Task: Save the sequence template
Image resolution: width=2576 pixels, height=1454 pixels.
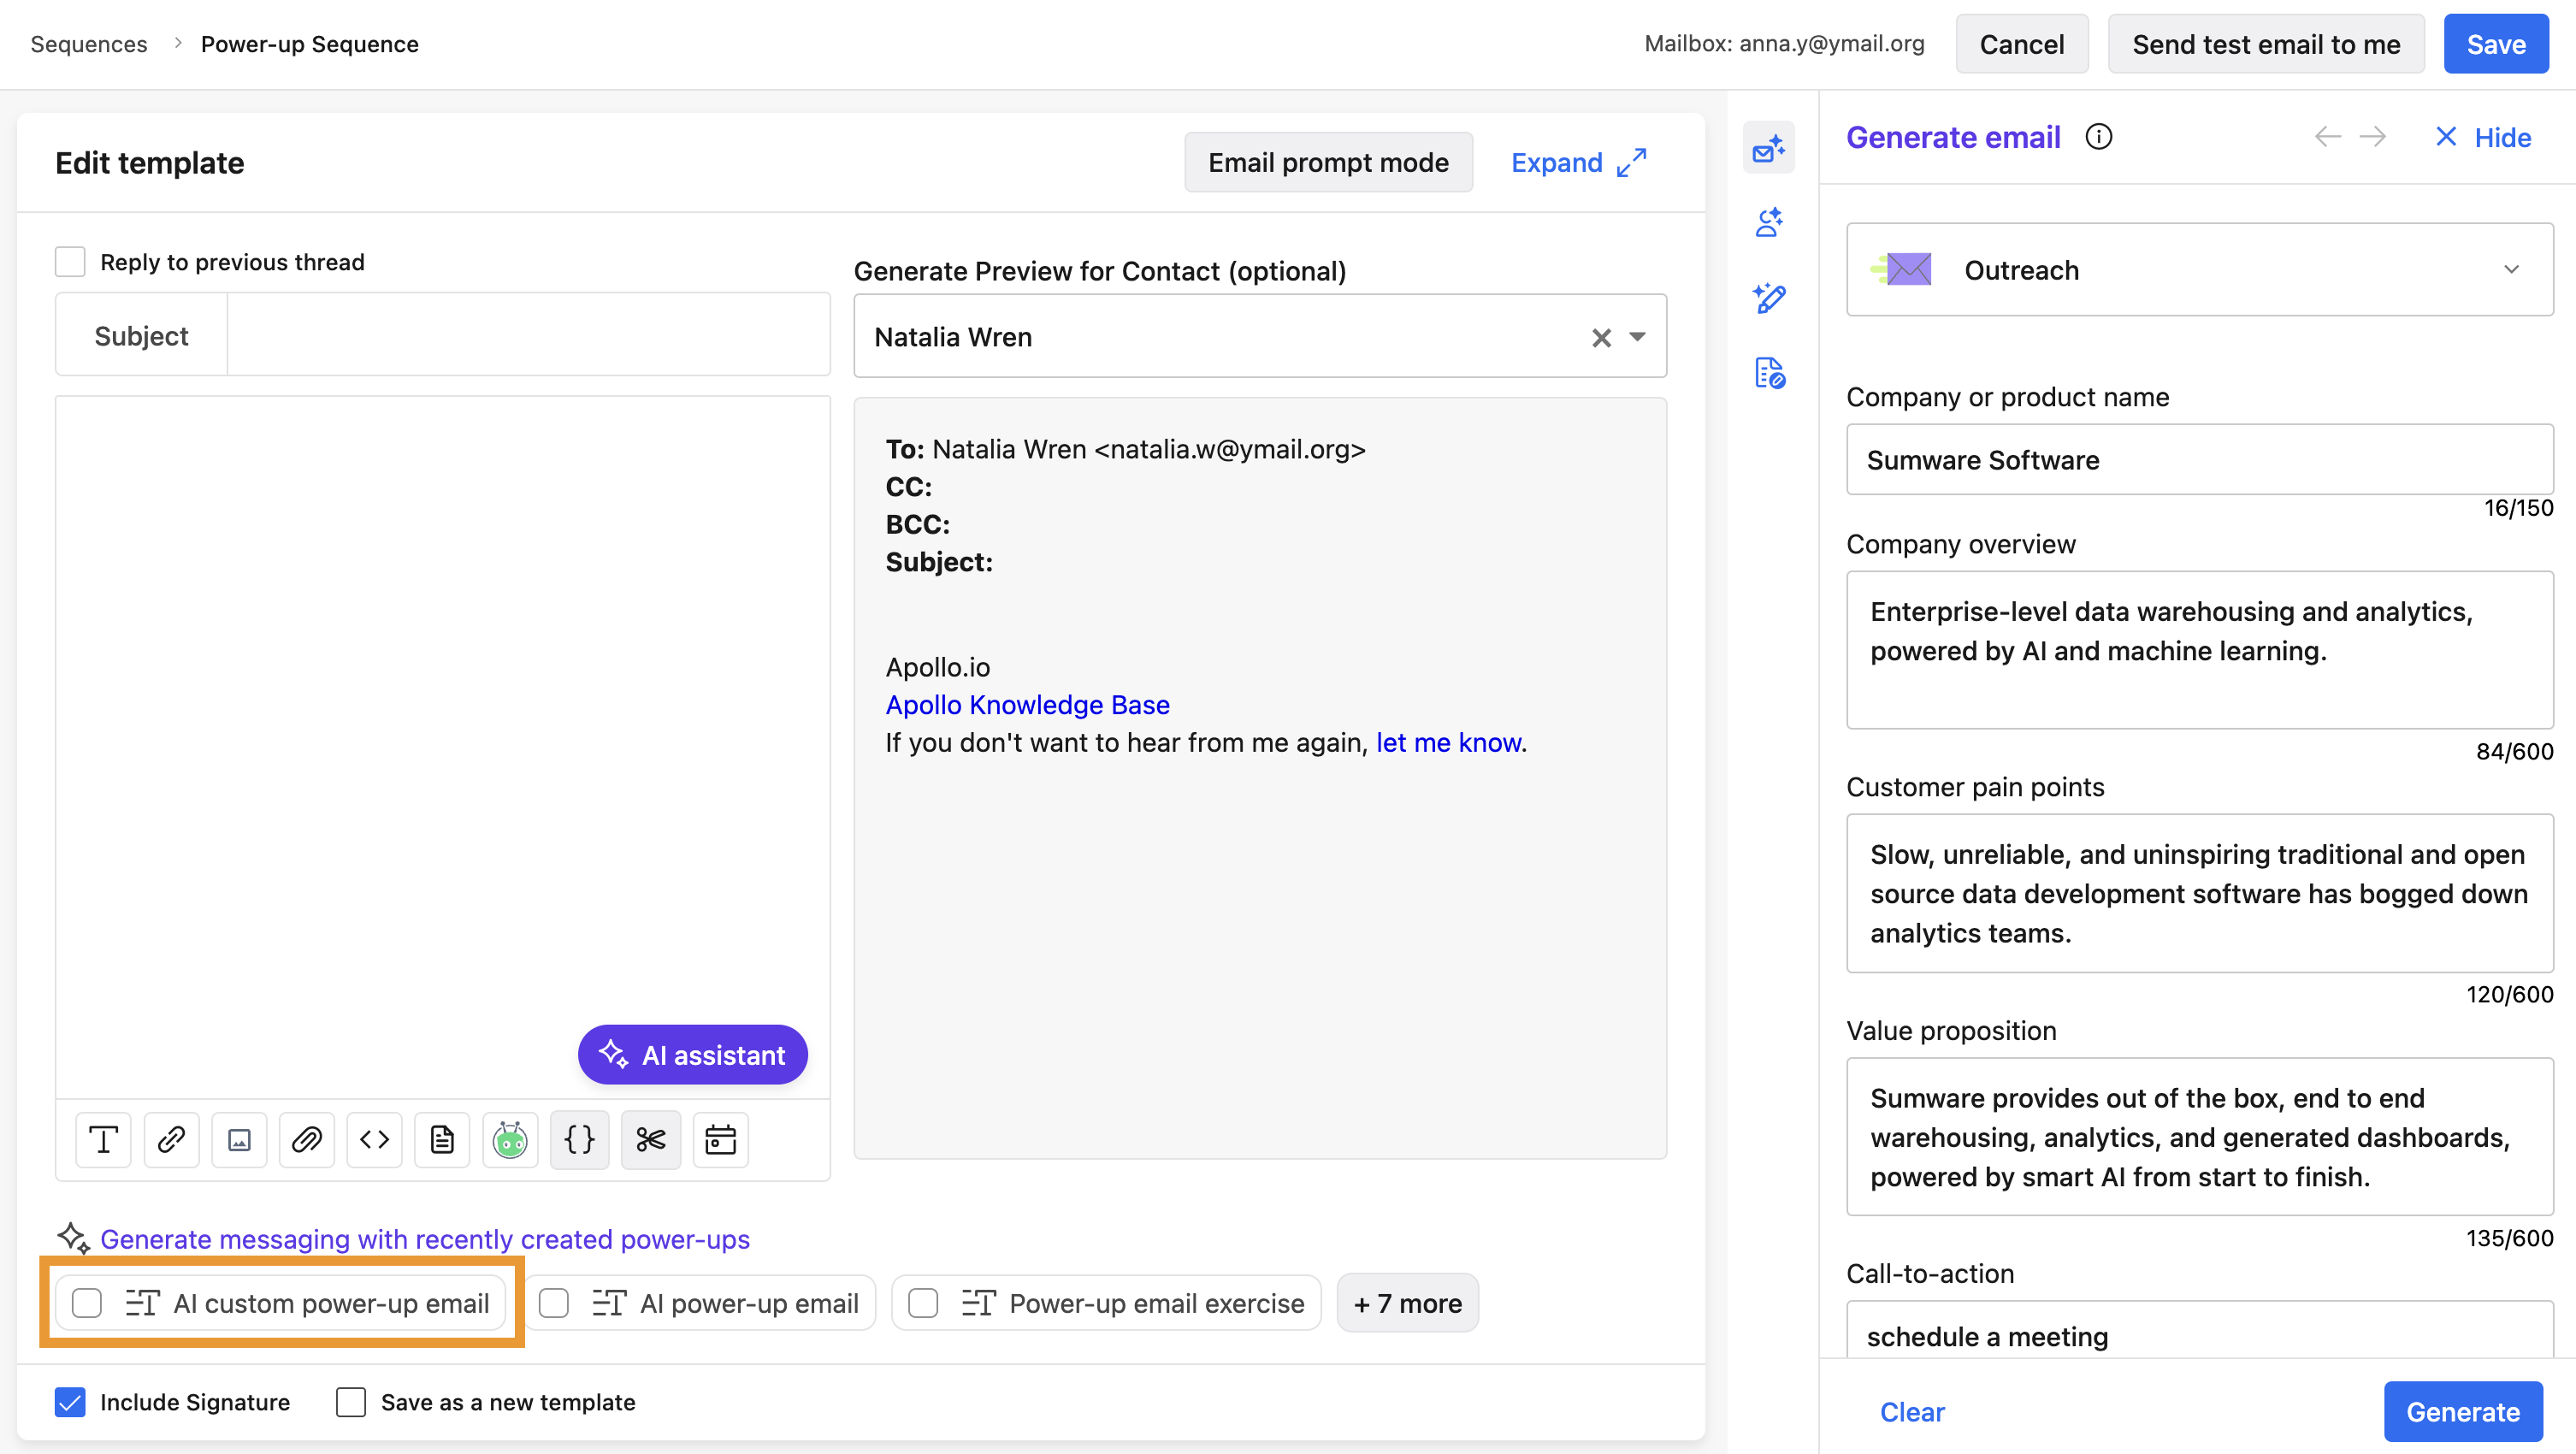Action: click(x=2495, y=43)
